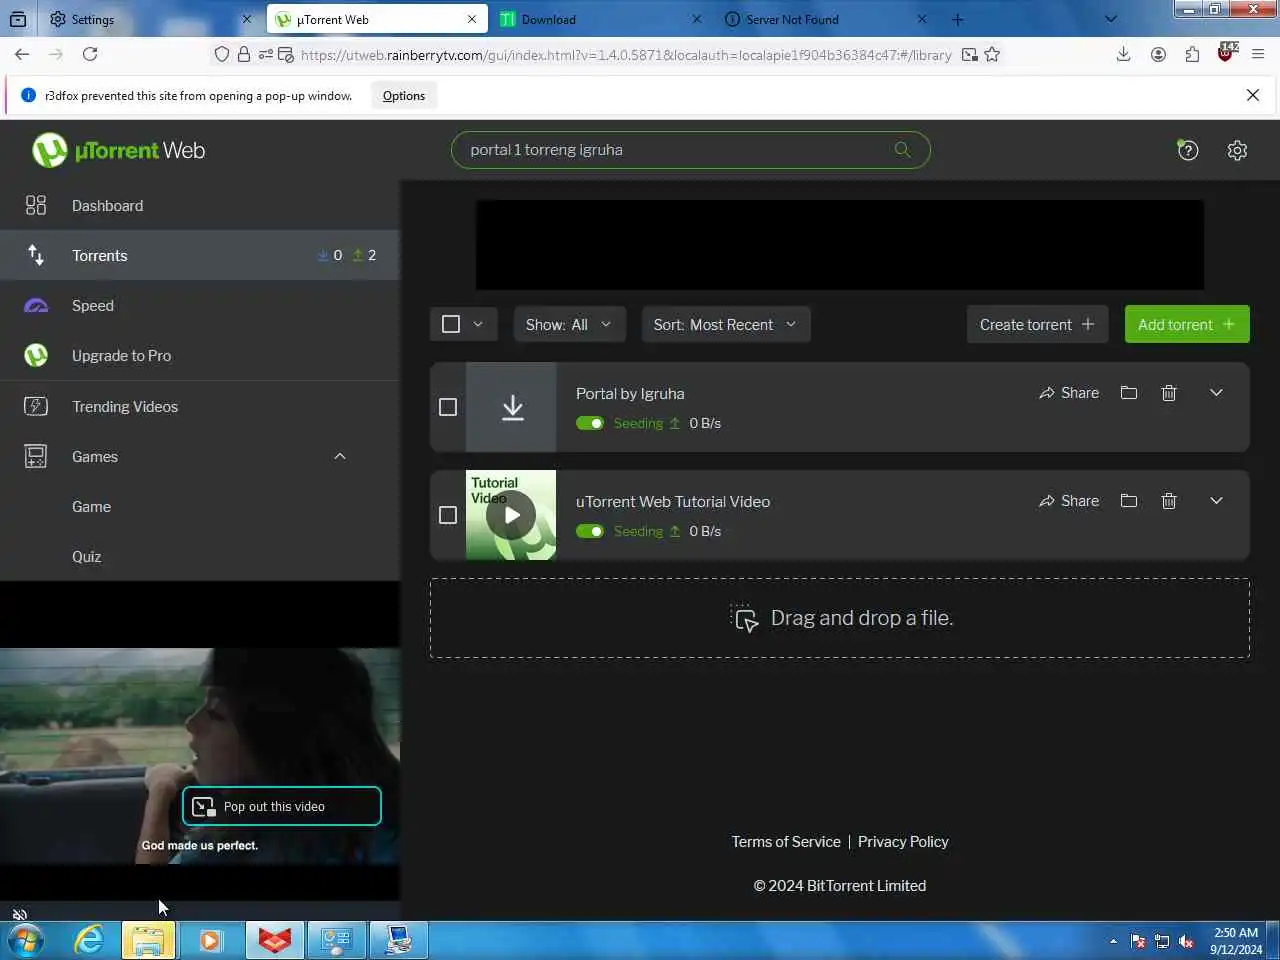The image size is (1280, 960).
Task: Select Torrents in the sidebar
Action: (x=200, y=255)
